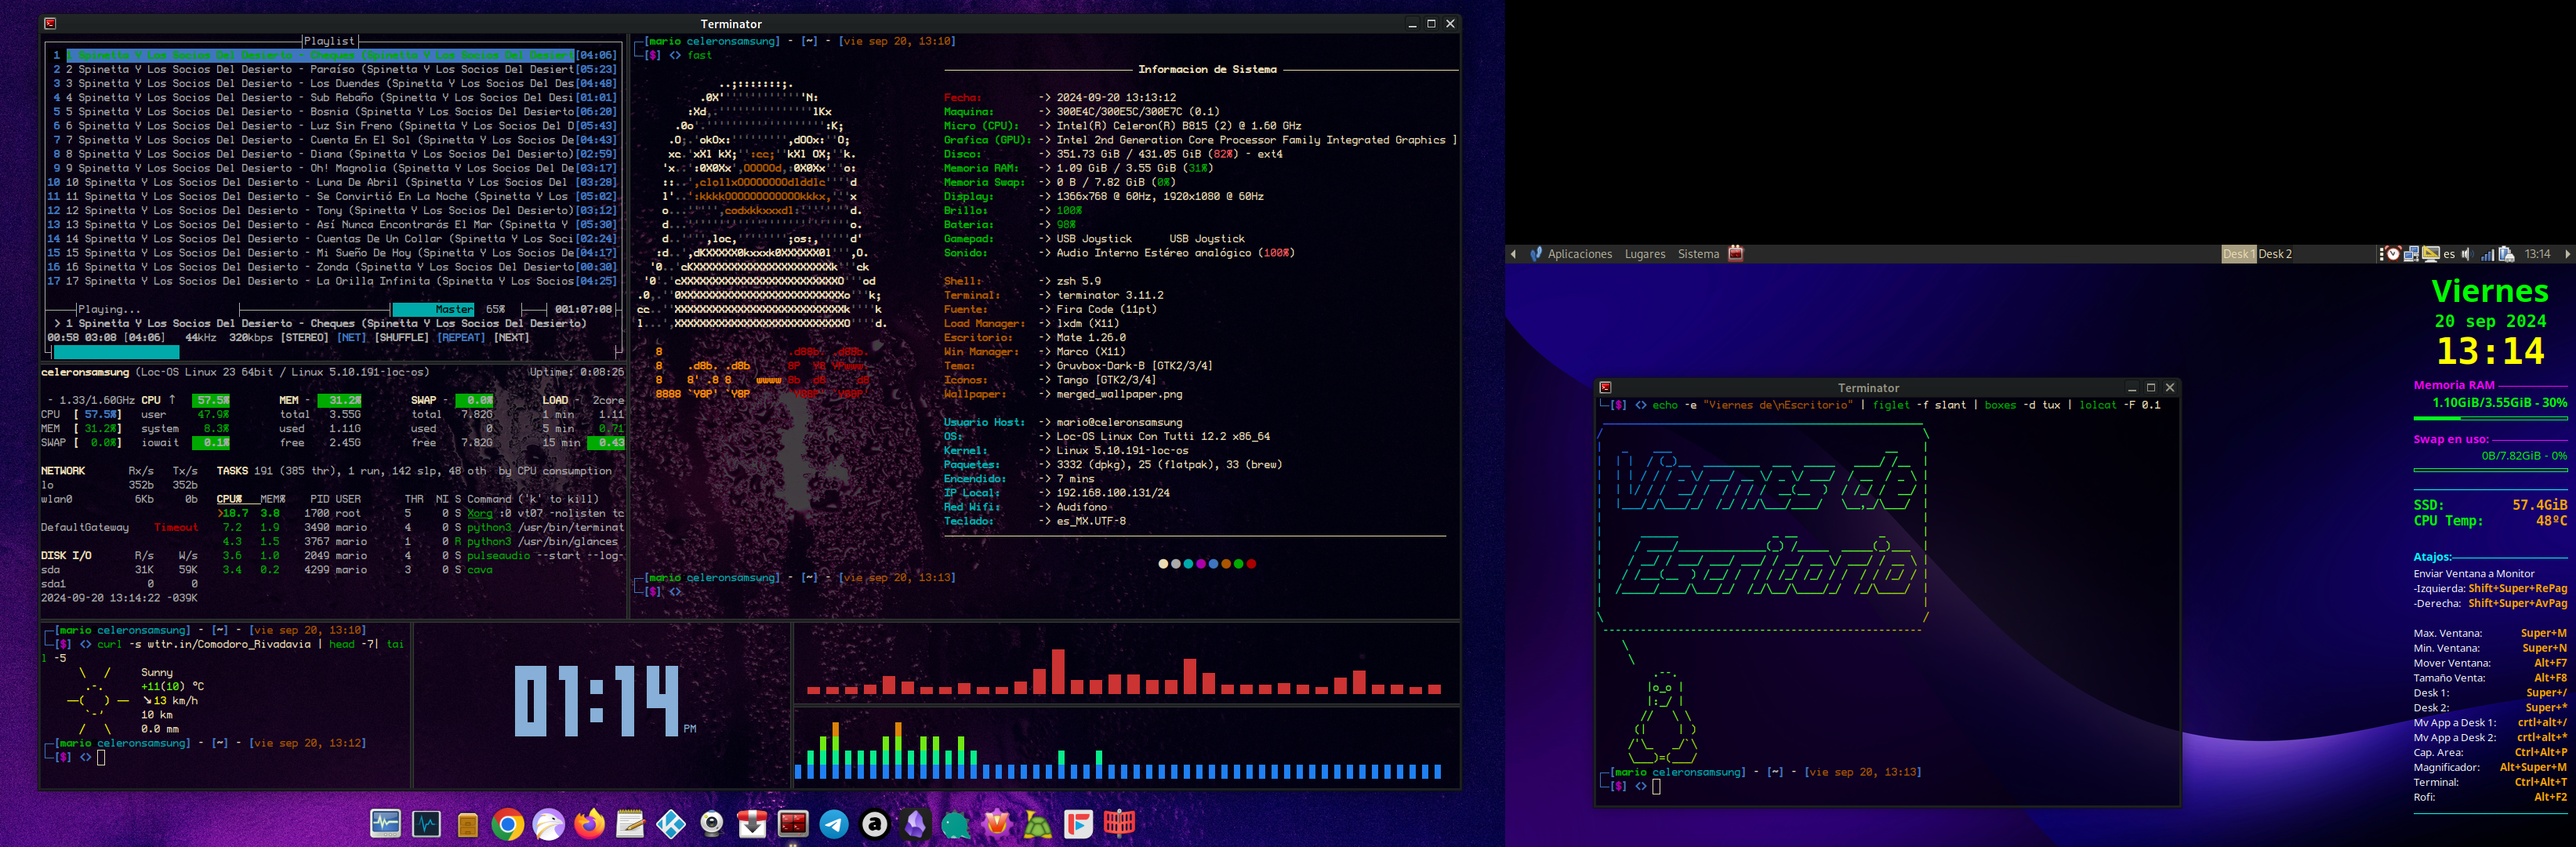This screenshot has height=847, width=2576.
Task: Click the ncmpcpp song progress bar
Action: tap(334, 352)
